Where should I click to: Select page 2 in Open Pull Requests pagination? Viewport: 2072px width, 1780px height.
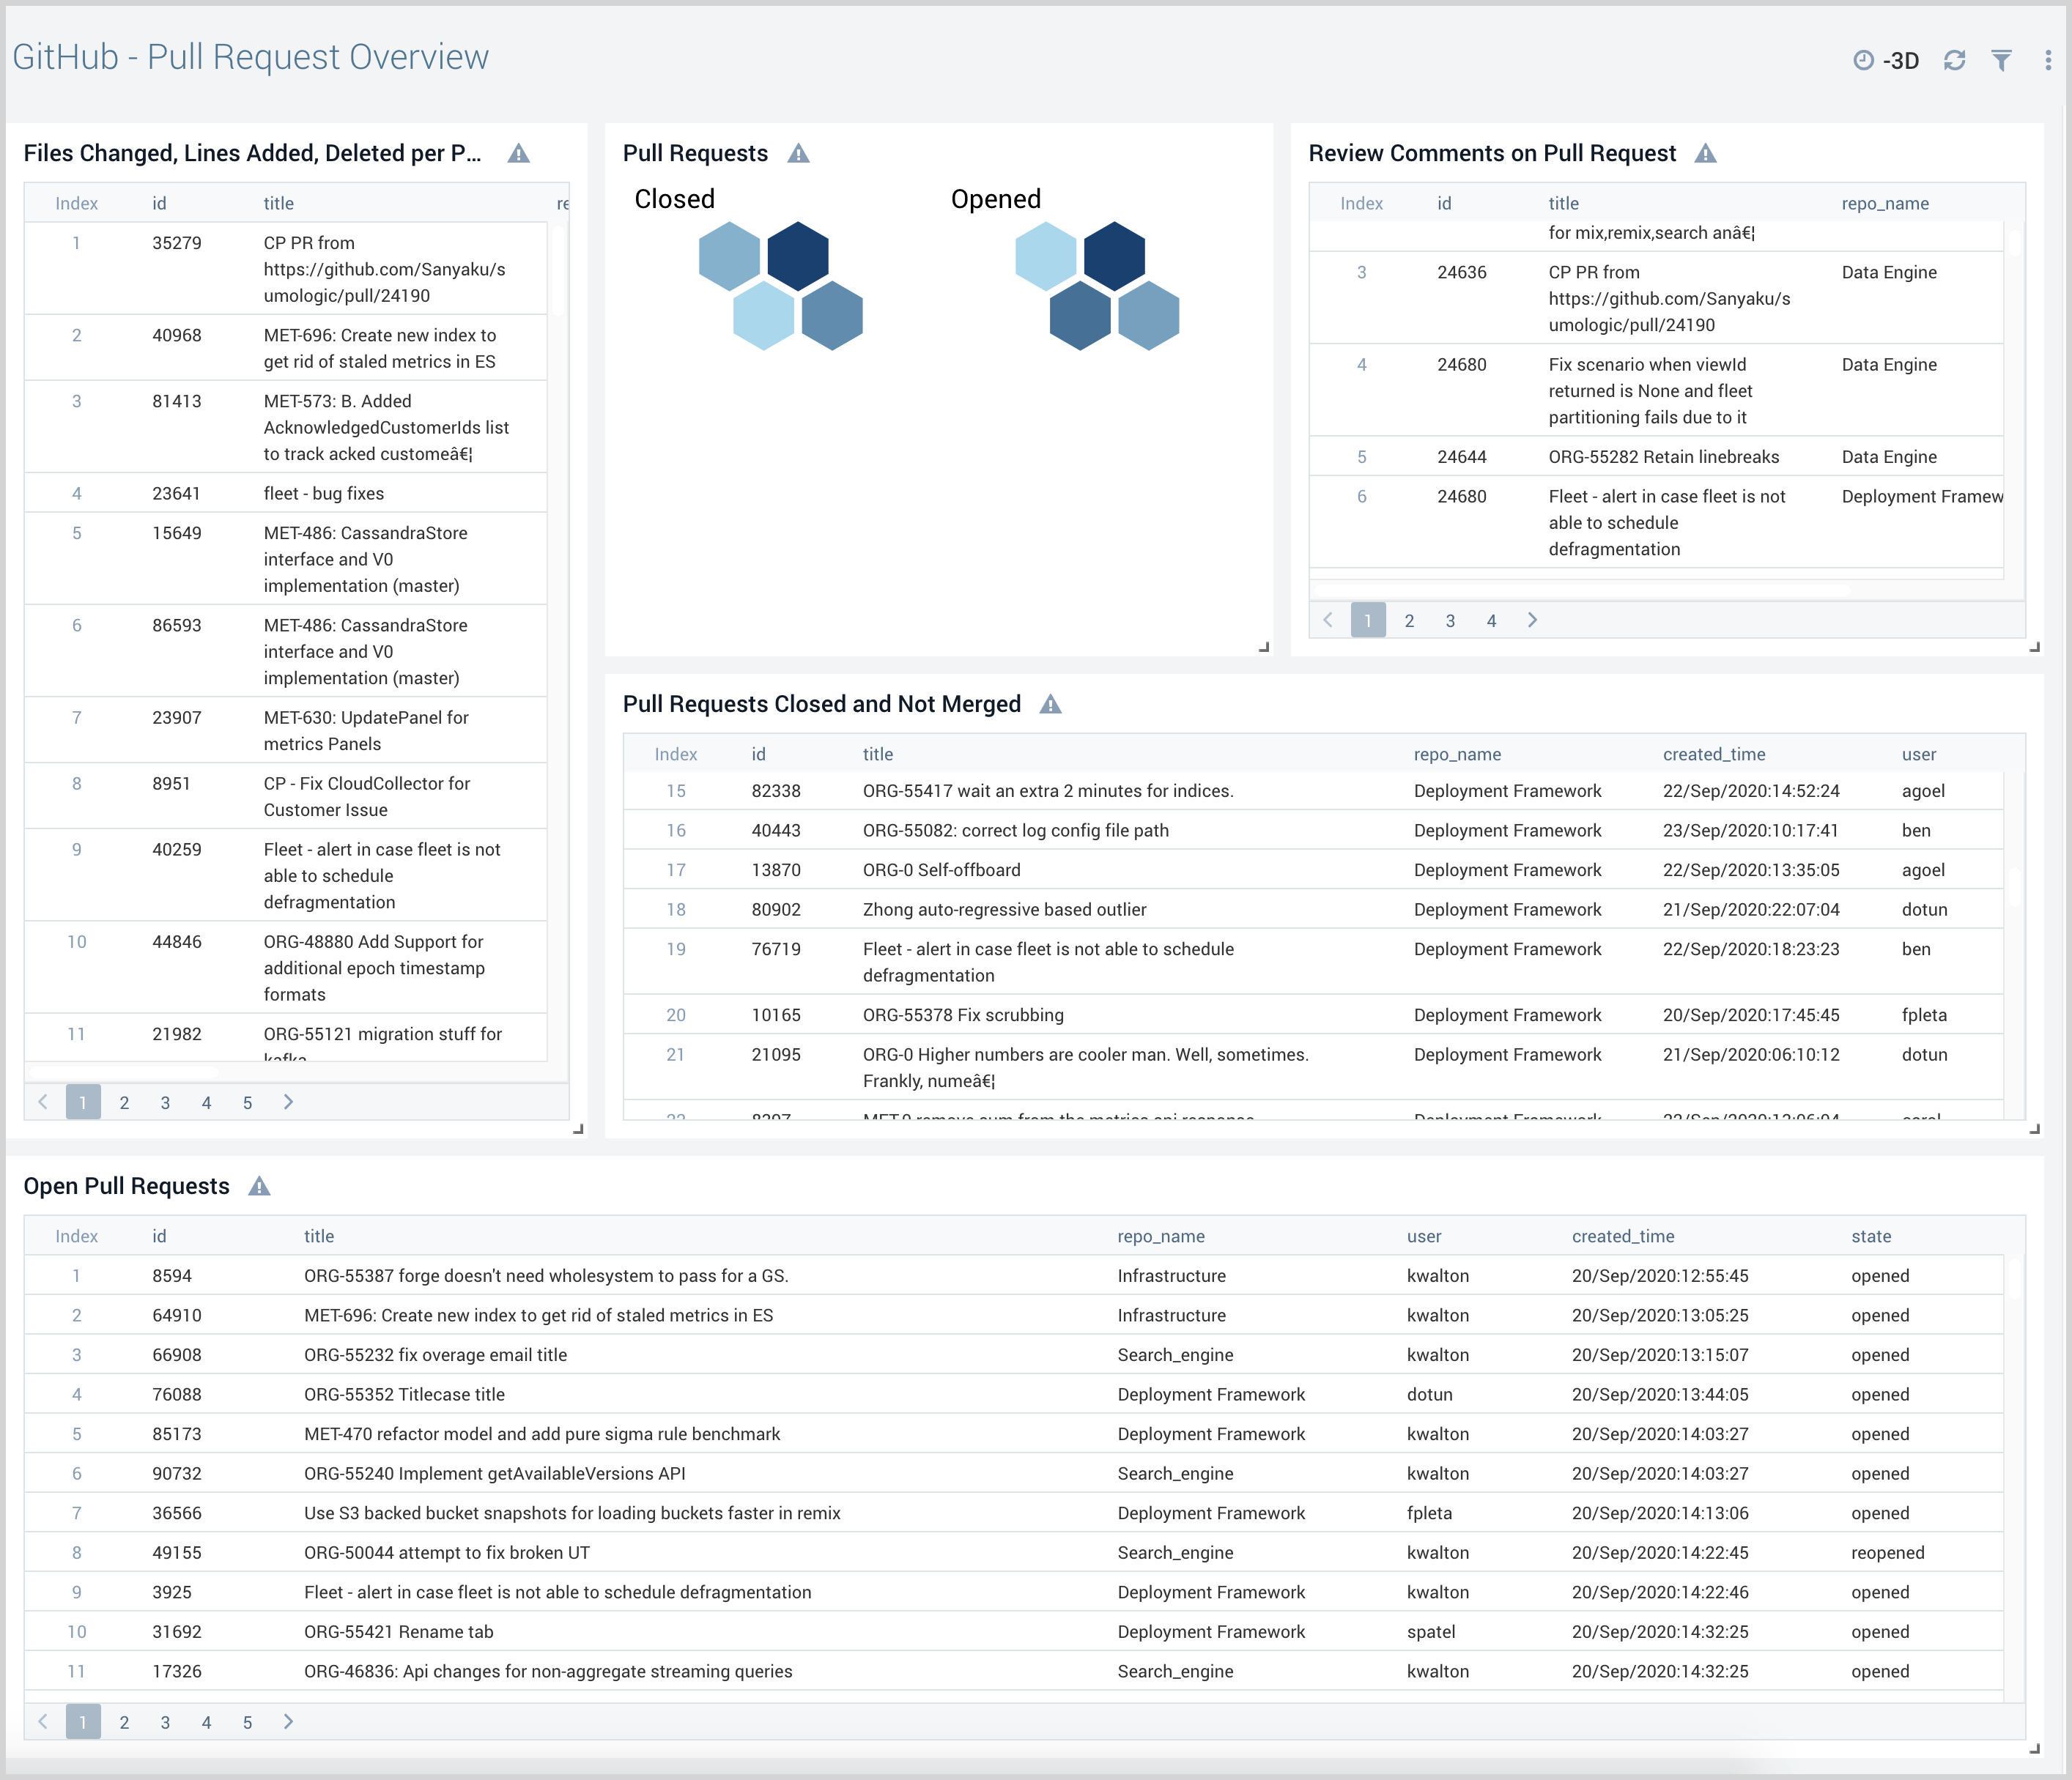coord(124,1722)
